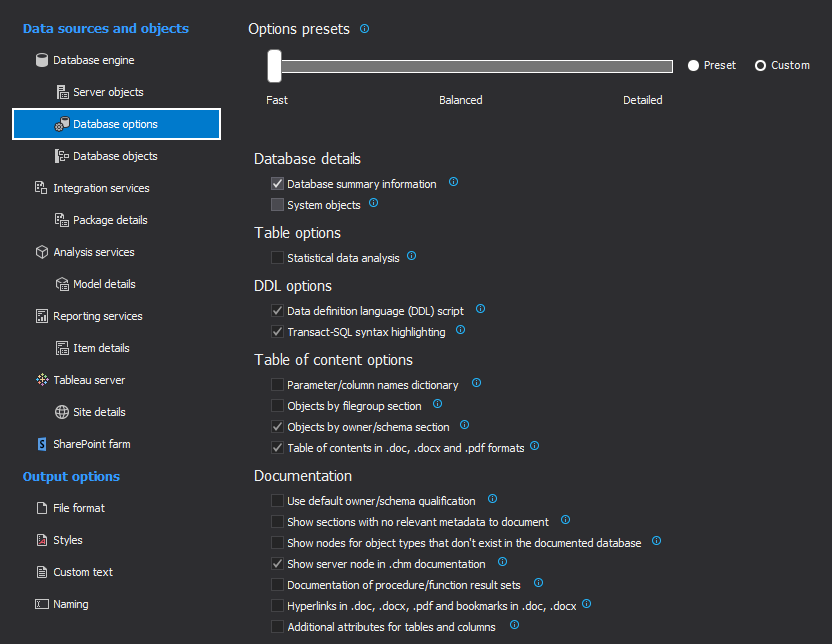Click info icon next to DDL script option
The width and height of the screenshot is (832, 644).
pos(480,310)
